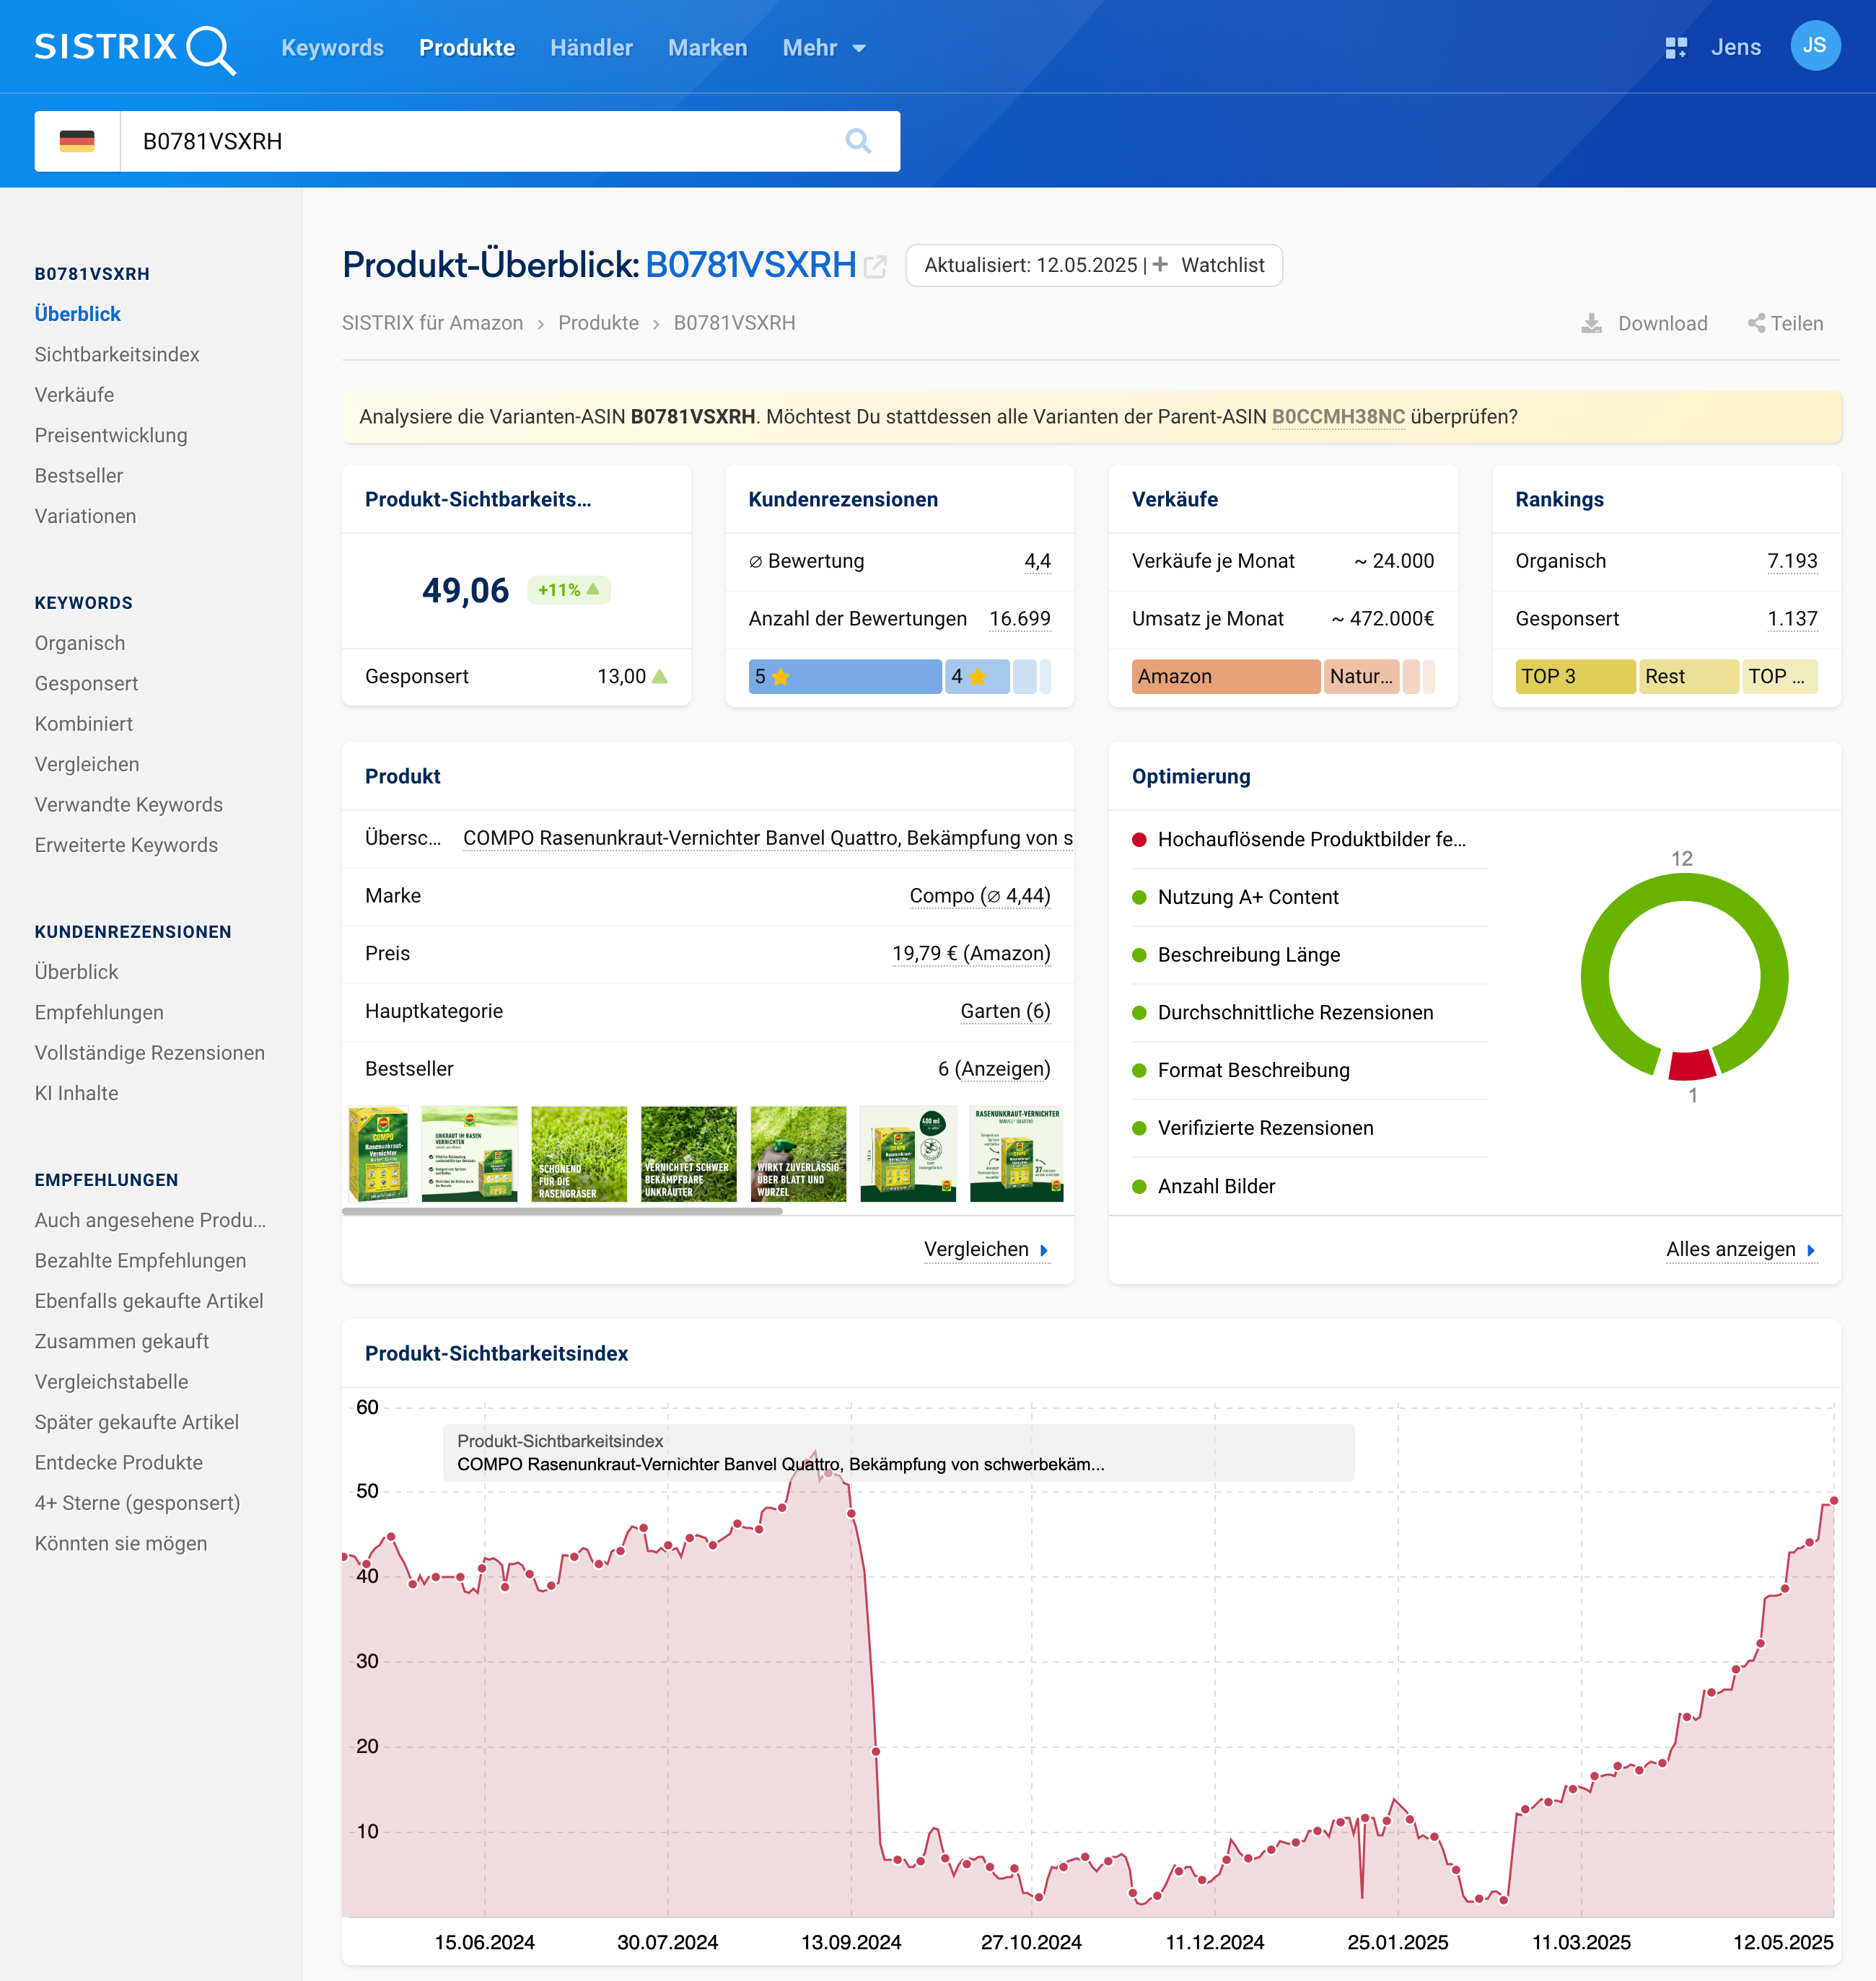The height and width of the screenshot is (1981, 1876).
Task: Click into the ASIN search input field
Action: coord(480,141)
